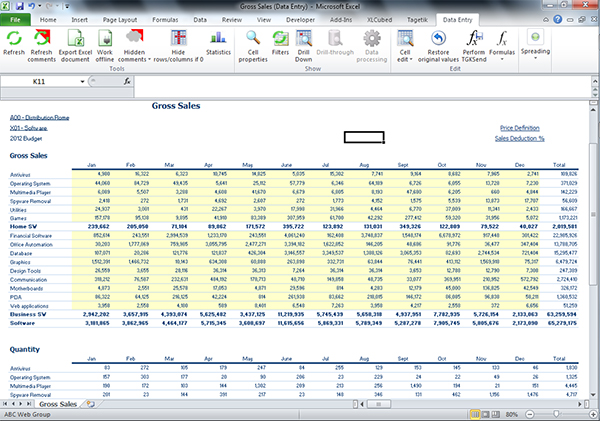This screenshot has height=421, width=600.
Task: Follow the Price Definition link
Action: coord(520,128)
